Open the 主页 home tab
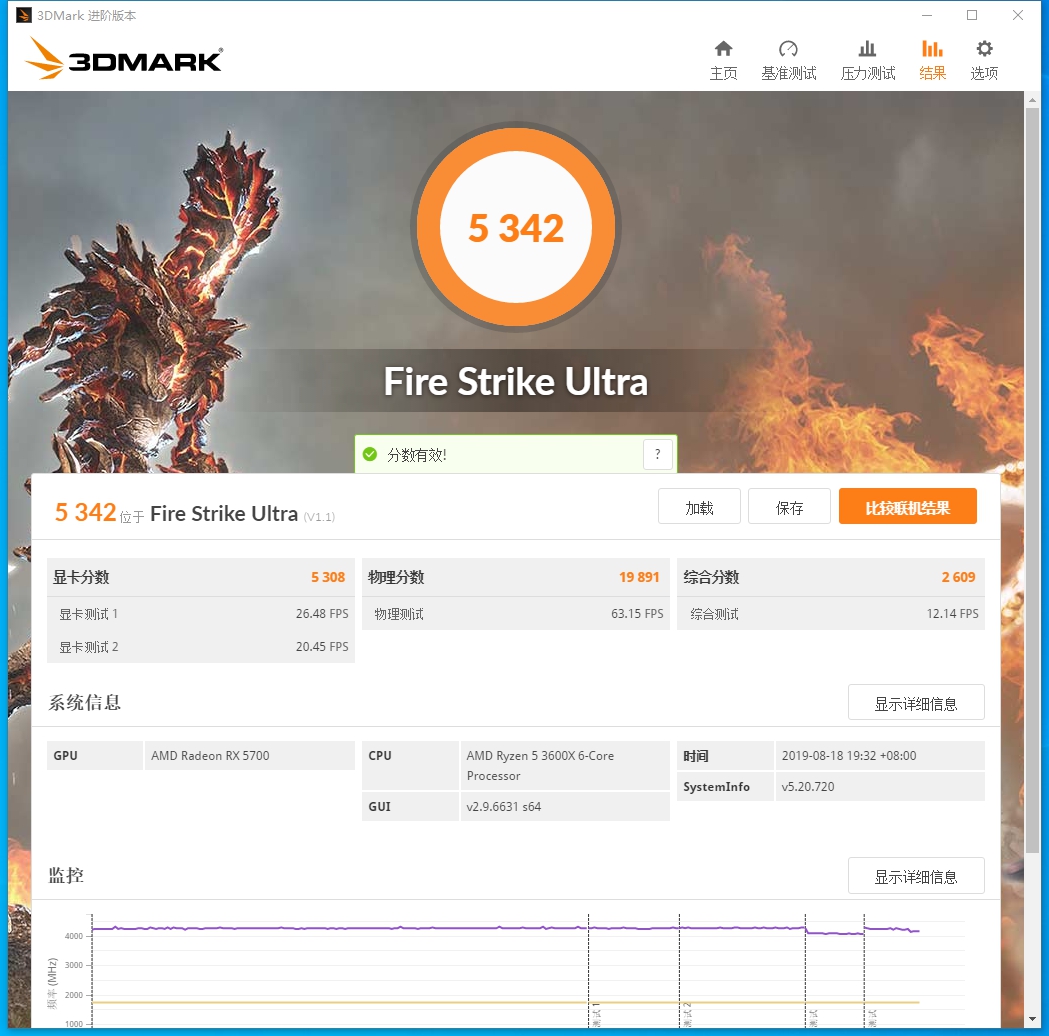The height and width of the screenshot is (1036, 1049). (x=723, y=60)
